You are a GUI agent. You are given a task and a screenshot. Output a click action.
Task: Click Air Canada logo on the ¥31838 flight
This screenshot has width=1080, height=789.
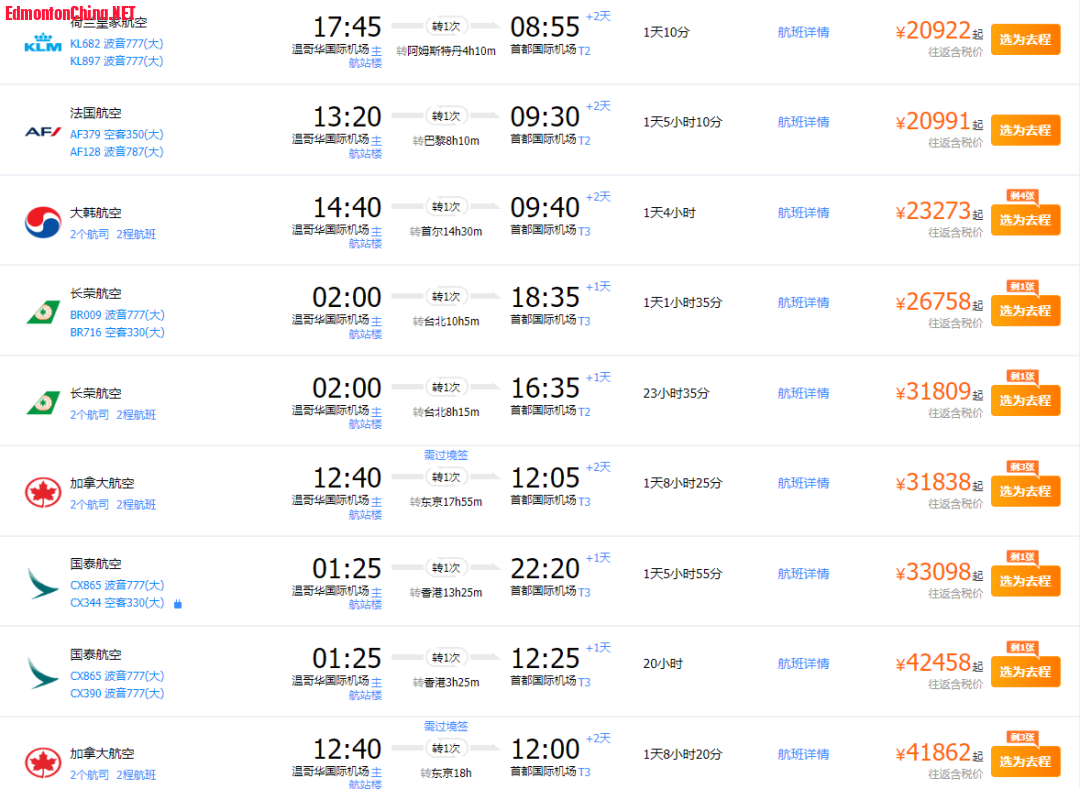(x=43, y=492)
